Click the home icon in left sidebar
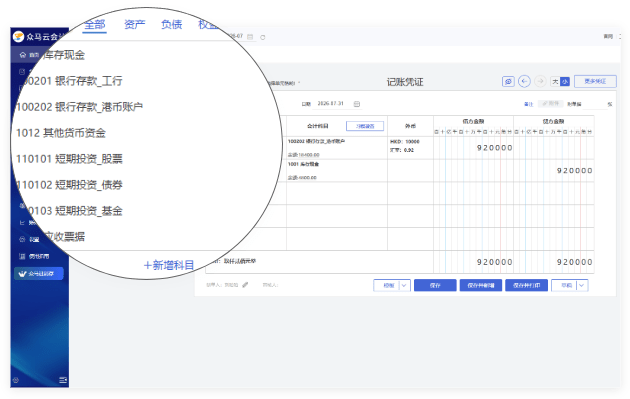This screenshot has height=399, width=630. 22,55
